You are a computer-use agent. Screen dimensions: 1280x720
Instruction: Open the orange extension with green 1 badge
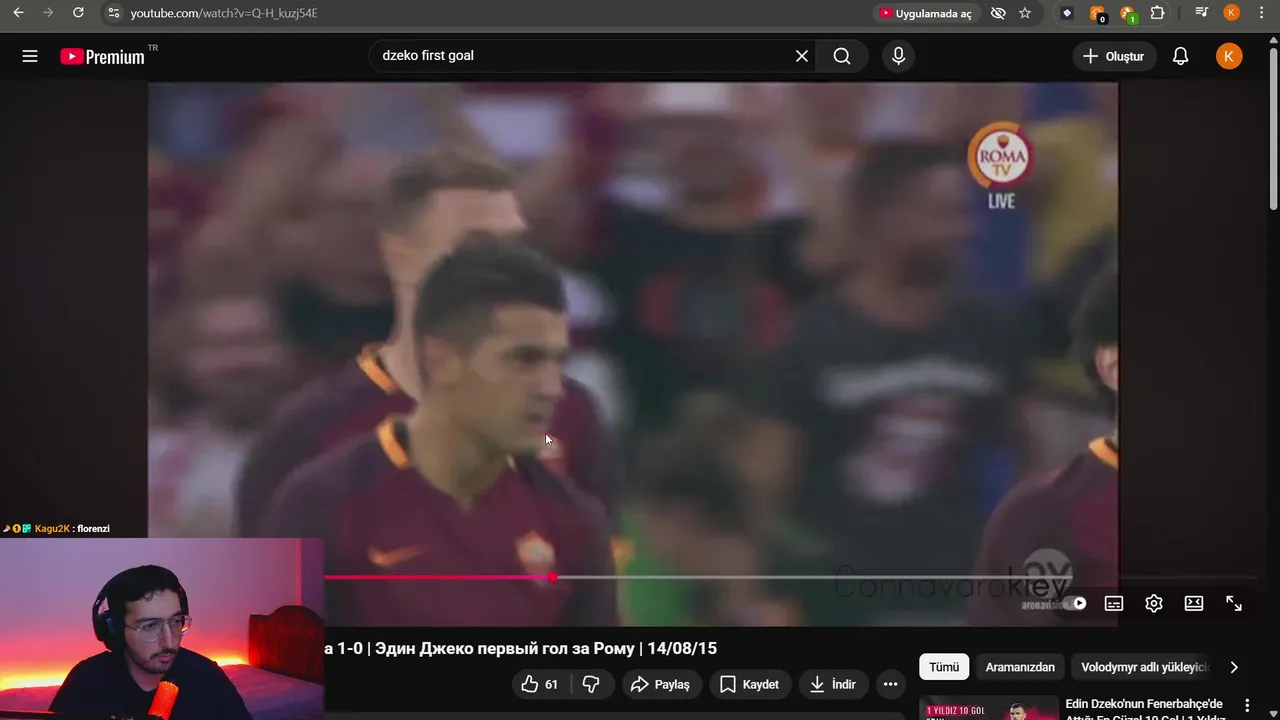pos(1127,13)
